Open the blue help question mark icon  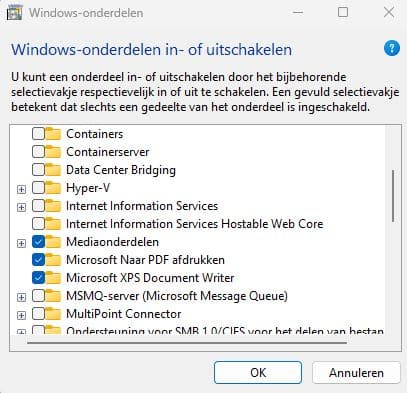coord(392,49)
